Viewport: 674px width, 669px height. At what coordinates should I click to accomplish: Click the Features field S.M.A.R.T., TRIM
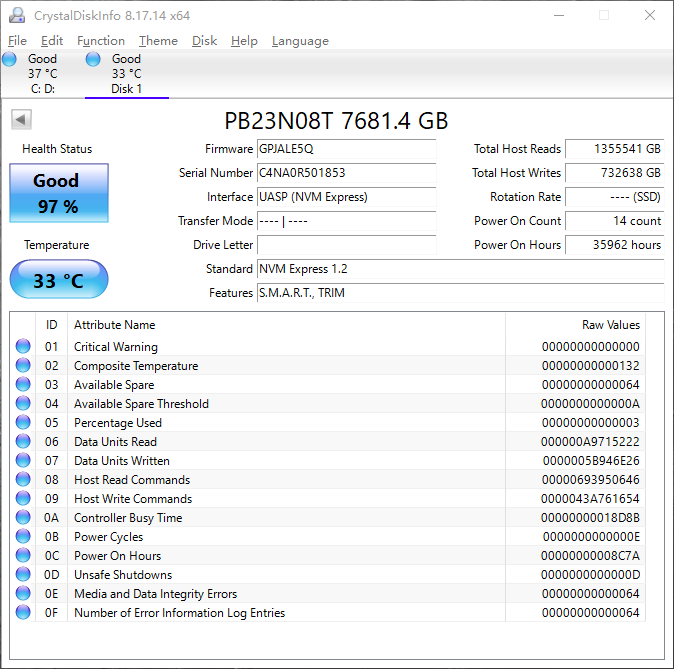(x=461, y=293)
